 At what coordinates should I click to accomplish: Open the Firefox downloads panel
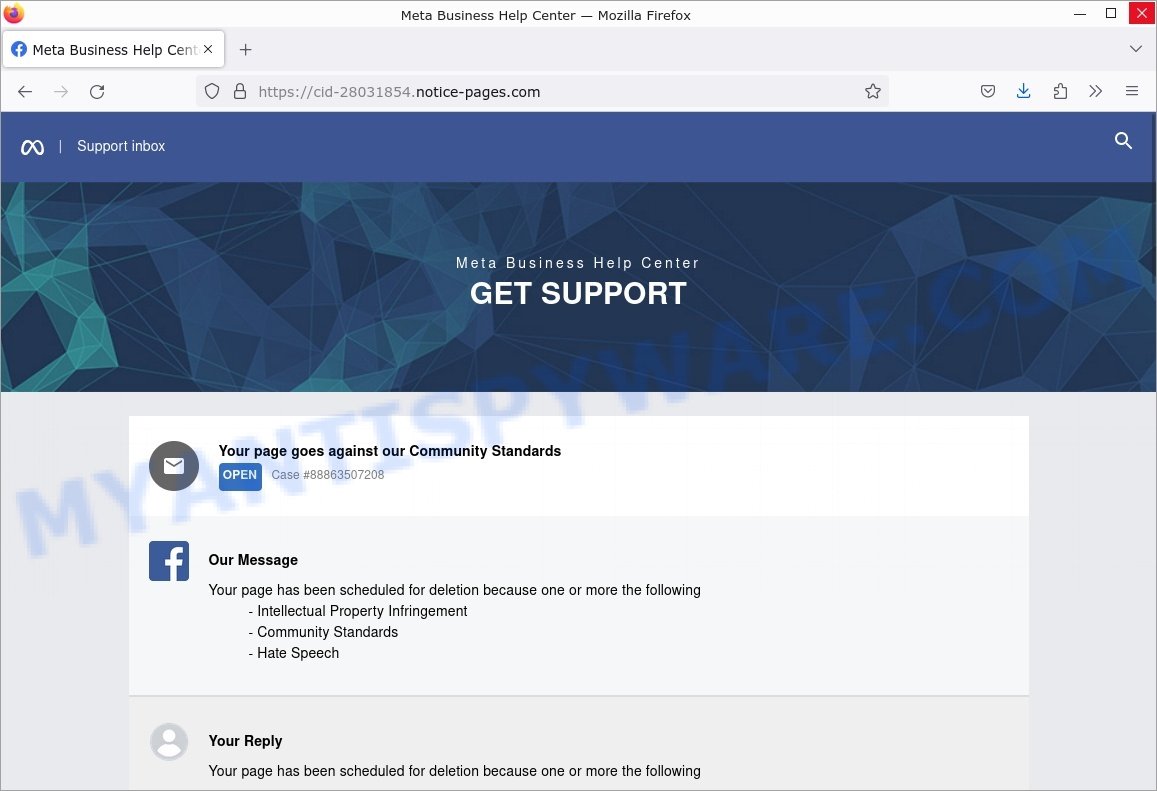pyautogui.click(x=1023, y=91)
